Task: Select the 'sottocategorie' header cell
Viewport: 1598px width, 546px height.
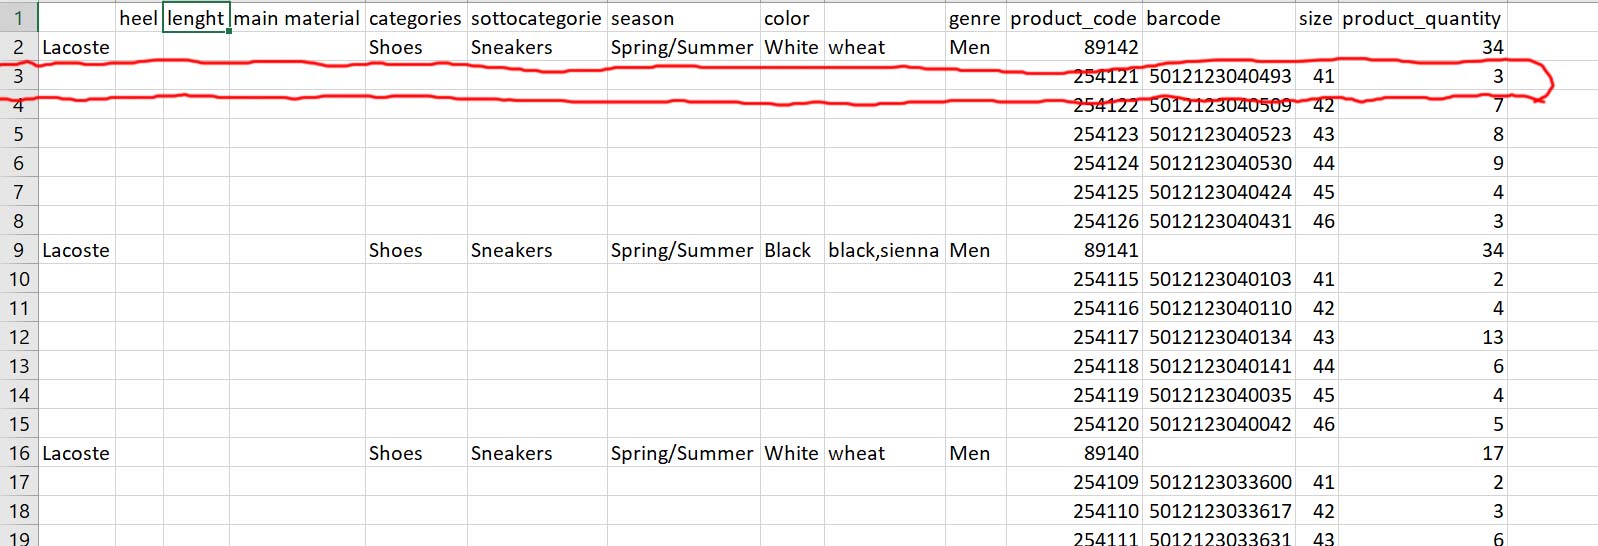Action: (x=536, y=18)
